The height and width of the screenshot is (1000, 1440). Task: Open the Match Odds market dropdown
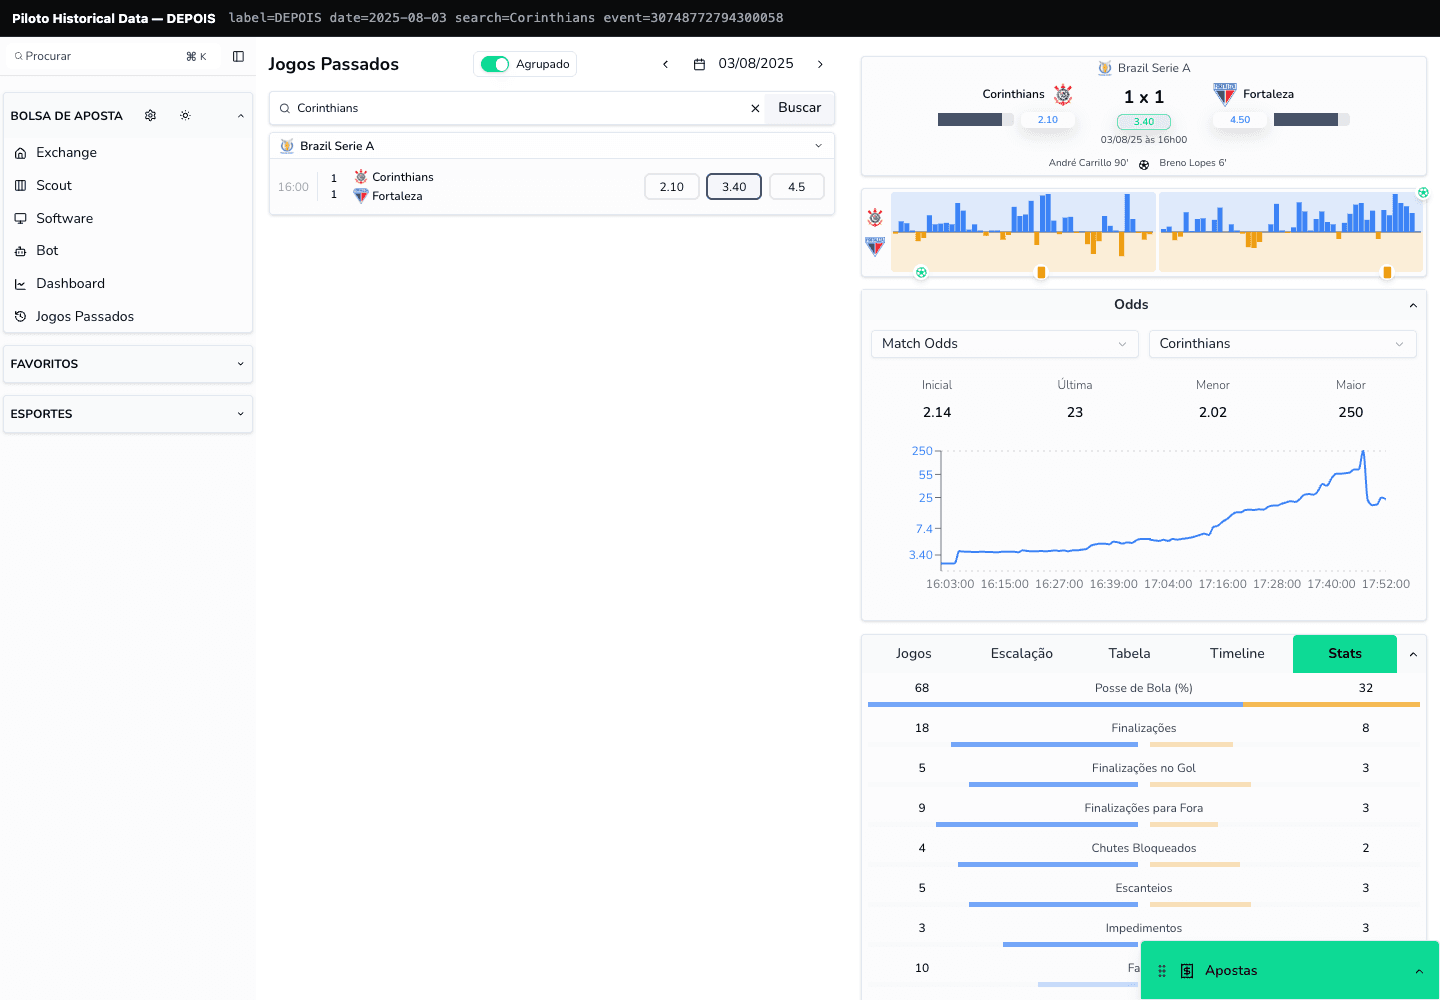(x=1005, y=344)
